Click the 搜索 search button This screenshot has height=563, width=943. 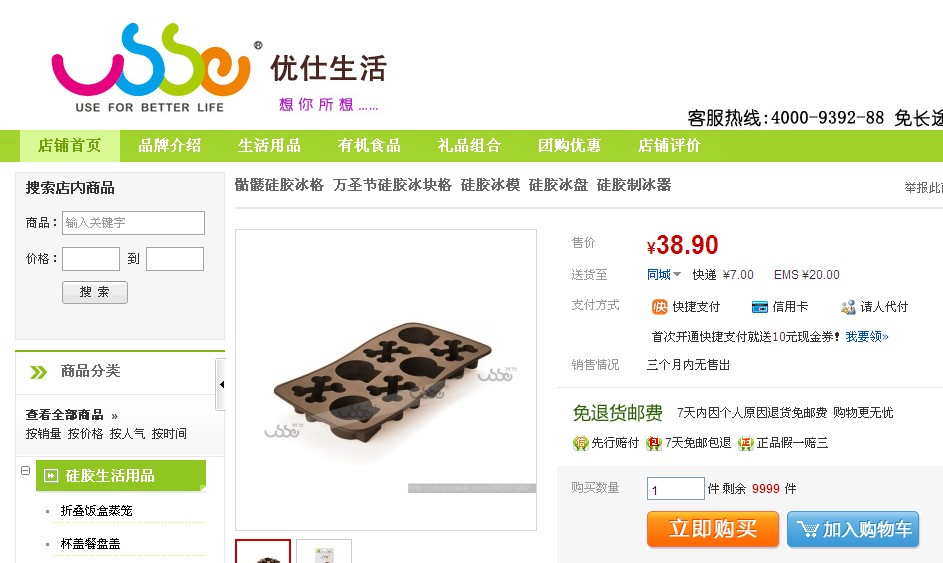point(95,292)
